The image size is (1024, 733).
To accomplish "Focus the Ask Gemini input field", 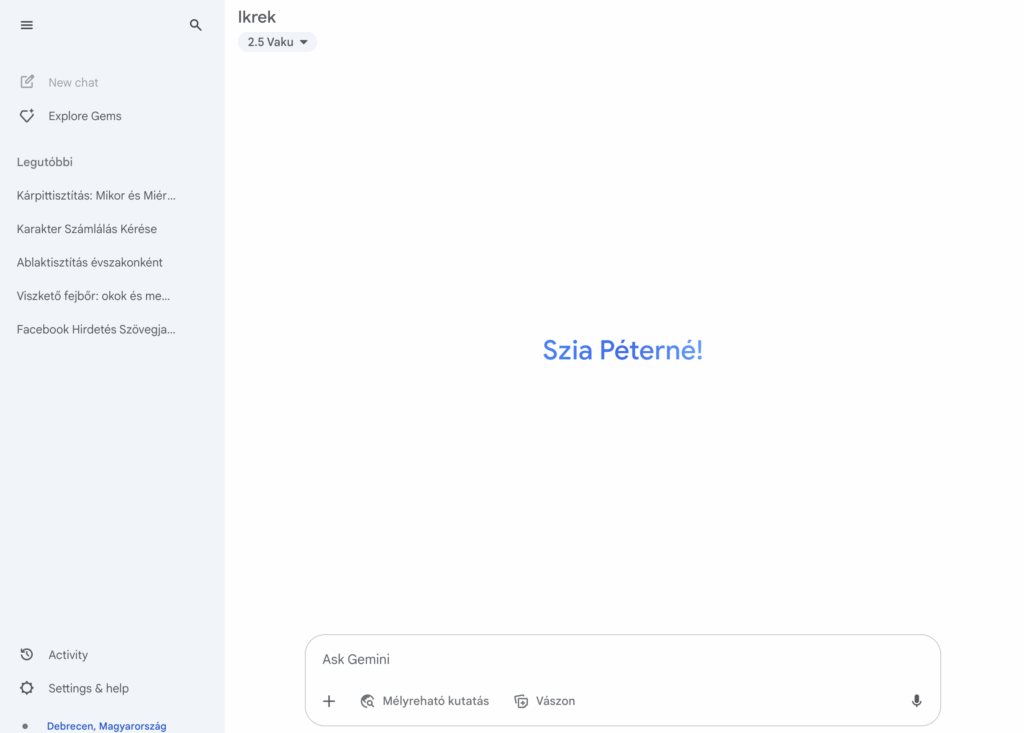I will click(x=622, y=659).
